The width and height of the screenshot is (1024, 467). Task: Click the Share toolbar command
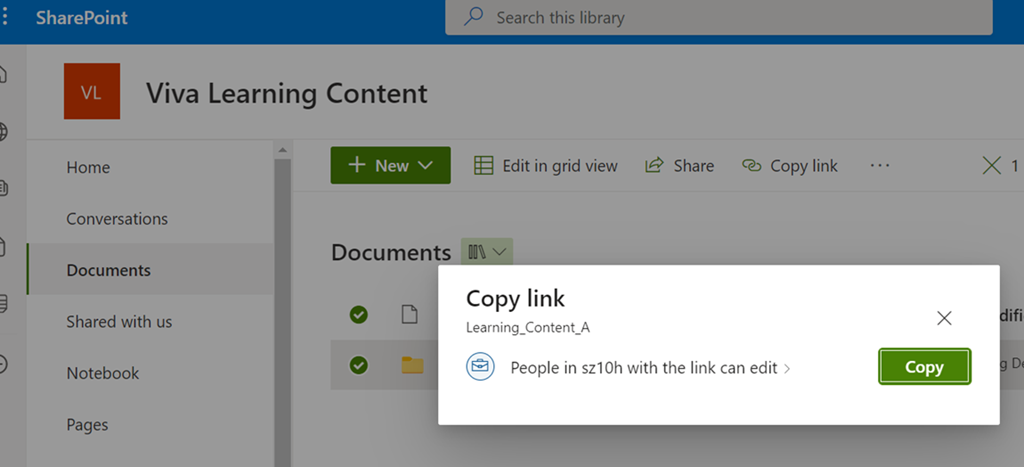pyautogui.click(x=679, y=166)
